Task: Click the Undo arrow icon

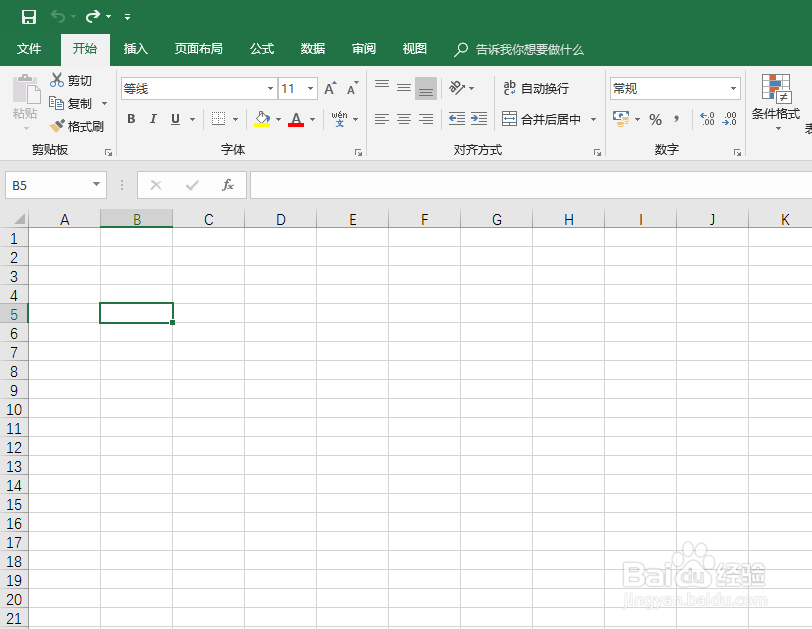Action: [x=57, y=17]
